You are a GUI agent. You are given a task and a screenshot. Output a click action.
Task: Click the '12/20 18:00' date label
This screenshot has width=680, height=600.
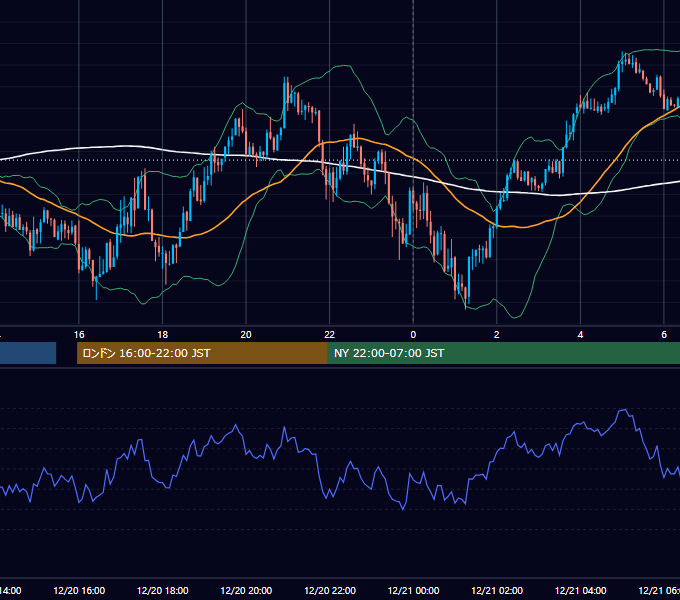163,590
